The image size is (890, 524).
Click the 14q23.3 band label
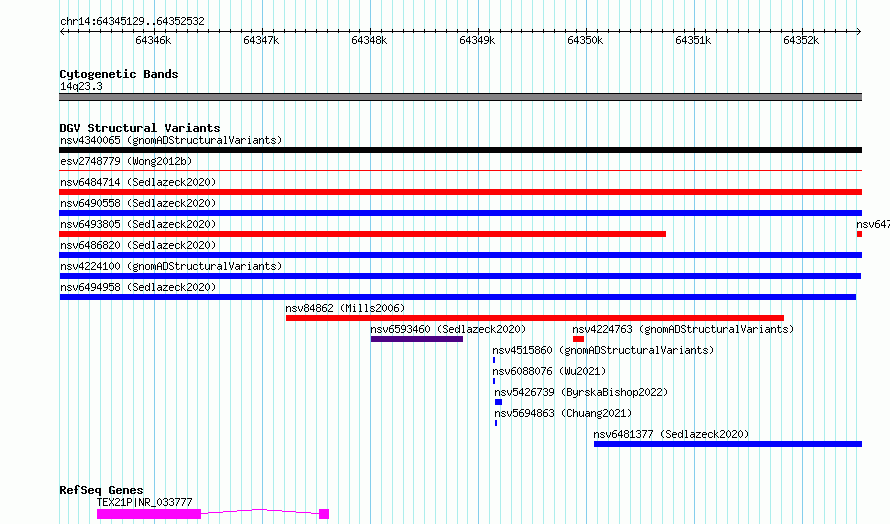tap(81, 86)
